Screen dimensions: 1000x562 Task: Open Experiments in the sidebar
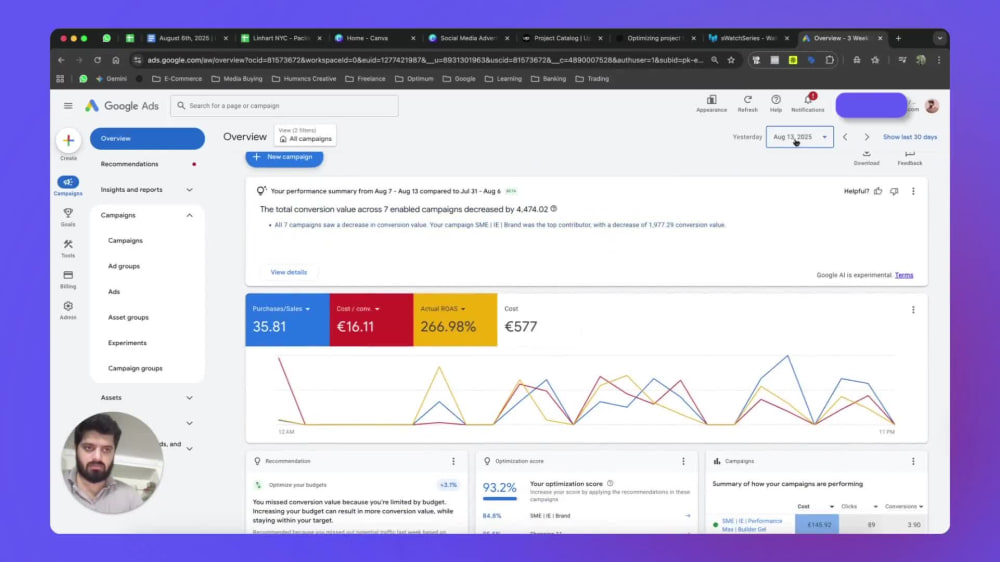click(127, 343)
